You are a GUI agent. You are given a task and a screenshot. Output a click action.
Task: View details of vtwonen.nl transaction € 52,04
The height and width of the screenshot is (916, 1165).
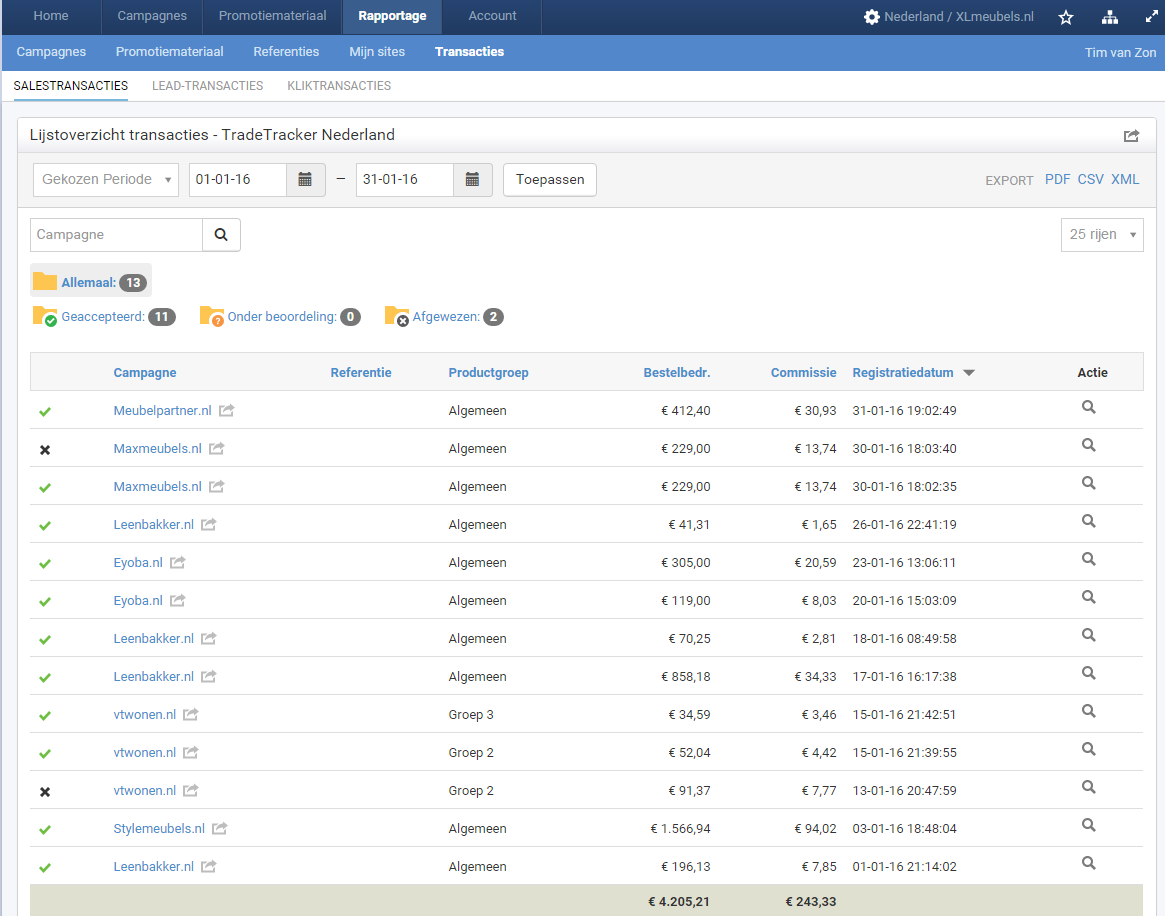[1088, 749]
